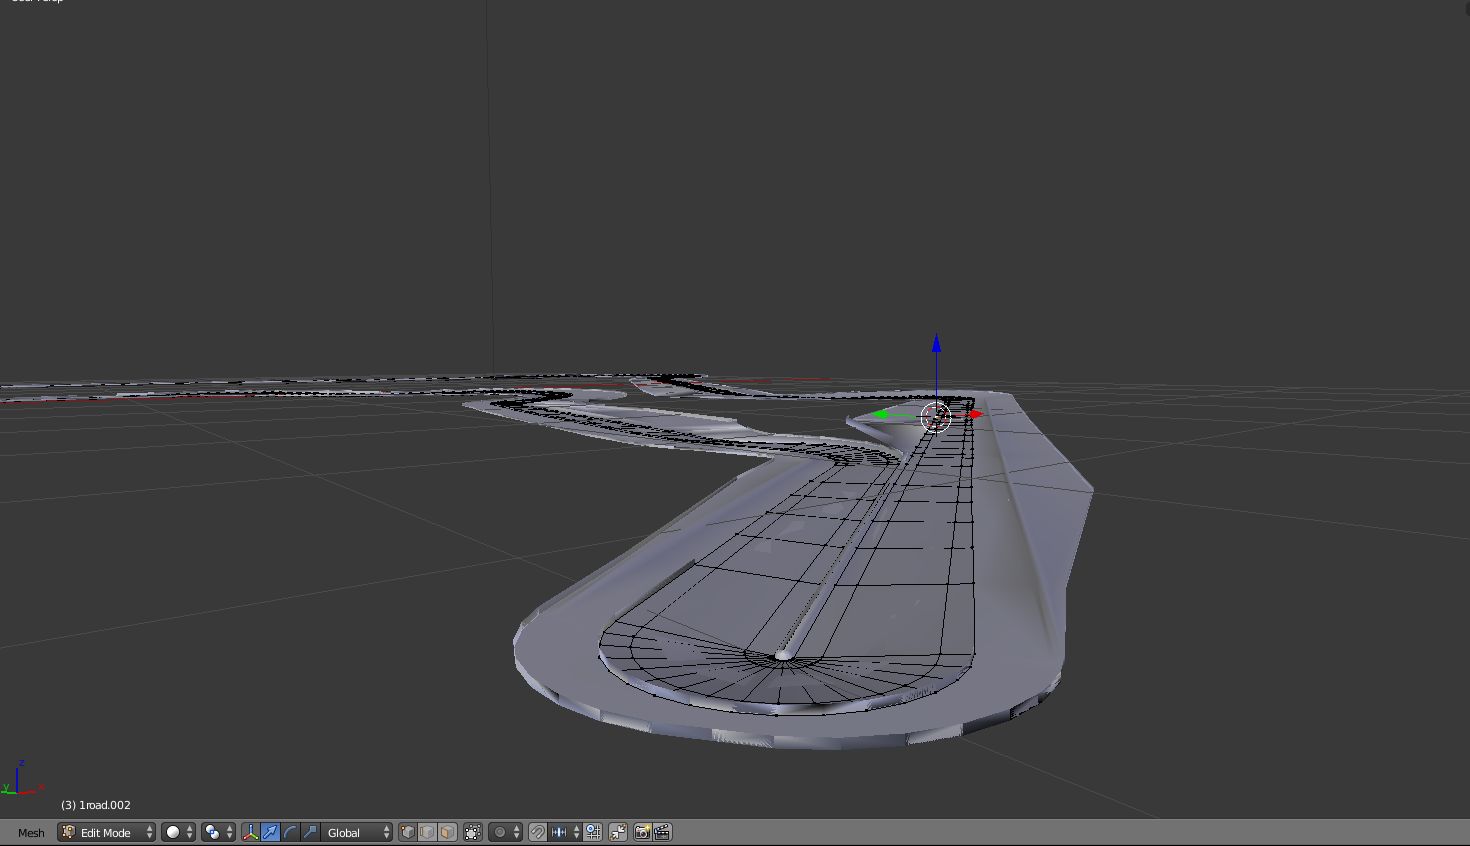
Task: Click the '(3) 1road.002' object label
Action: pos(96,805)
